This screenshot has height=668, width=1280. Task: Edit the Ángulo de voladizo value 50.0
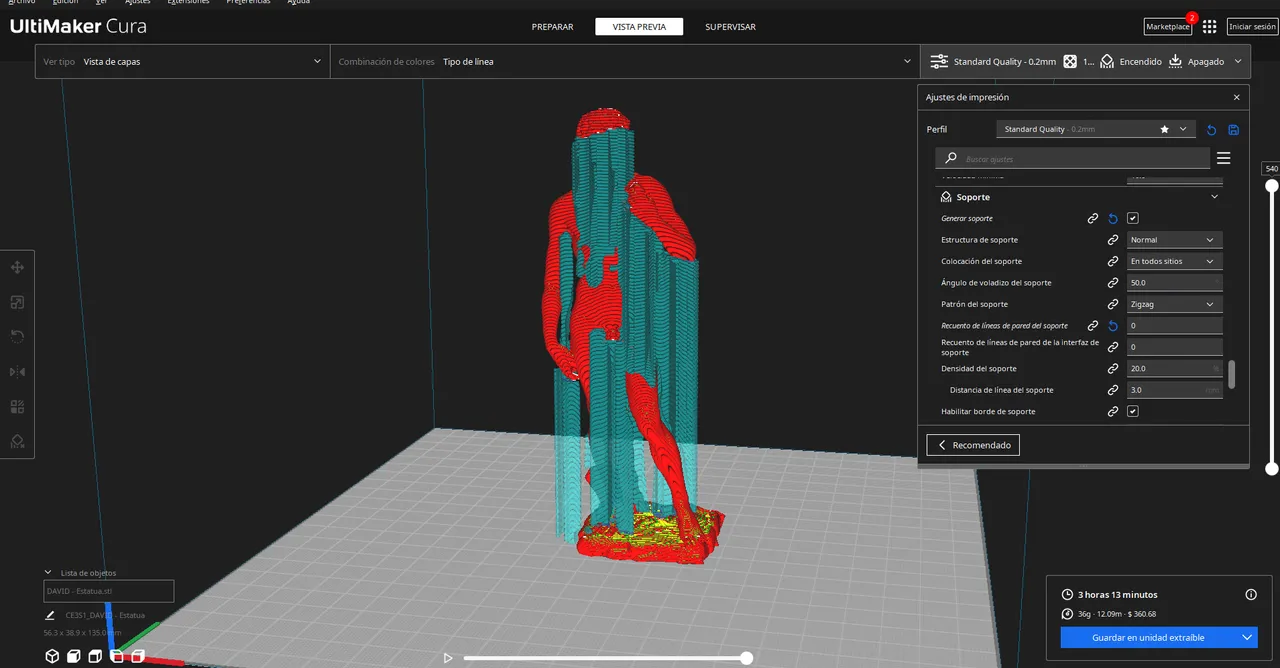[1174, 283]
